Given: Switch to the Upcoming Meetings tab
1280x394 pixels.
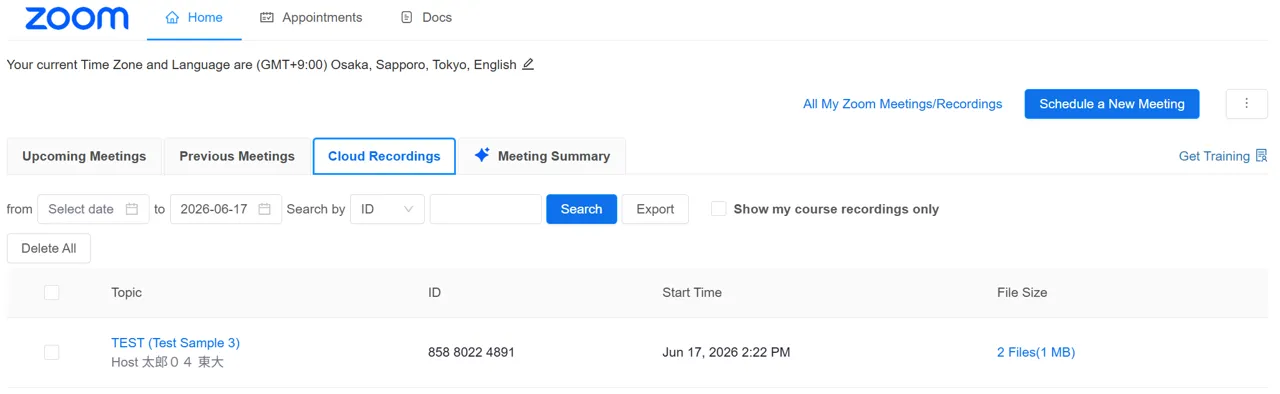Looking at the screenshot, I should (x=84, y=156).
